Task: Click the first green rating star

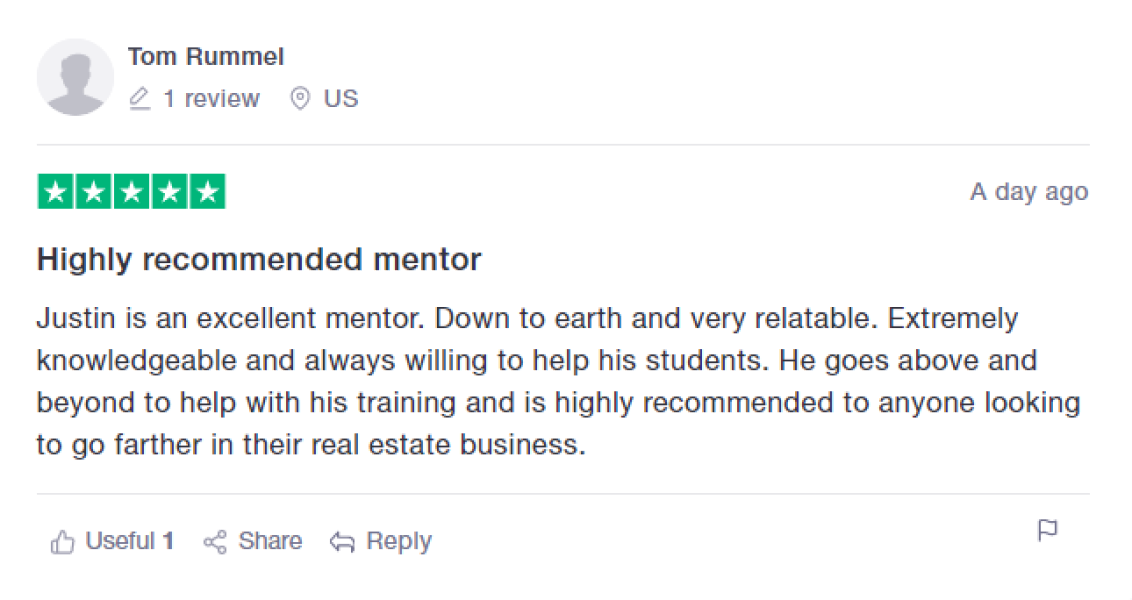Action: click(56, 192)
